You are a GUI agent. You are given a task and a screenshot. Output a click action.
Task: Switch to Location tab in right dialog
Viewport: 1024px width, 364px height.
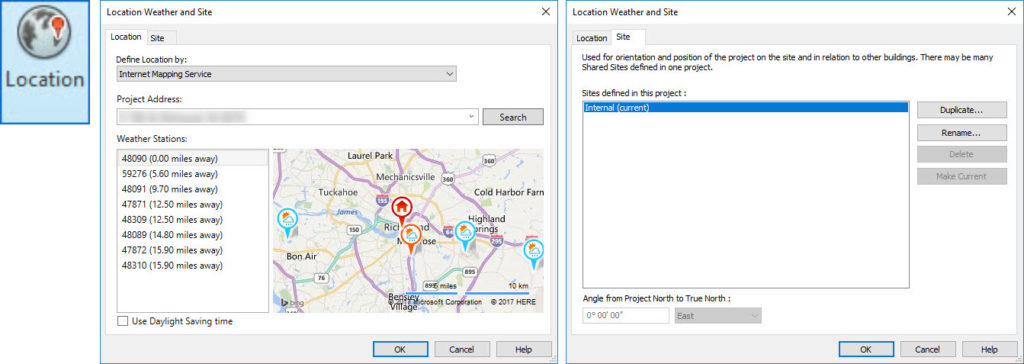(x=592, y=39)
